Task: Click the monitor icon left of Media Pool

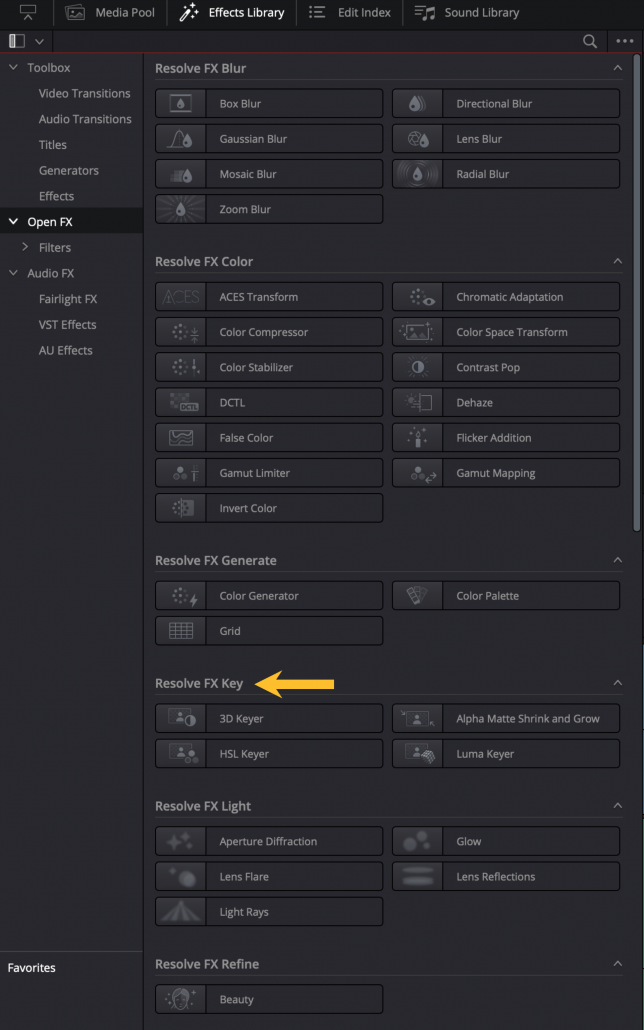Action: 26,12
